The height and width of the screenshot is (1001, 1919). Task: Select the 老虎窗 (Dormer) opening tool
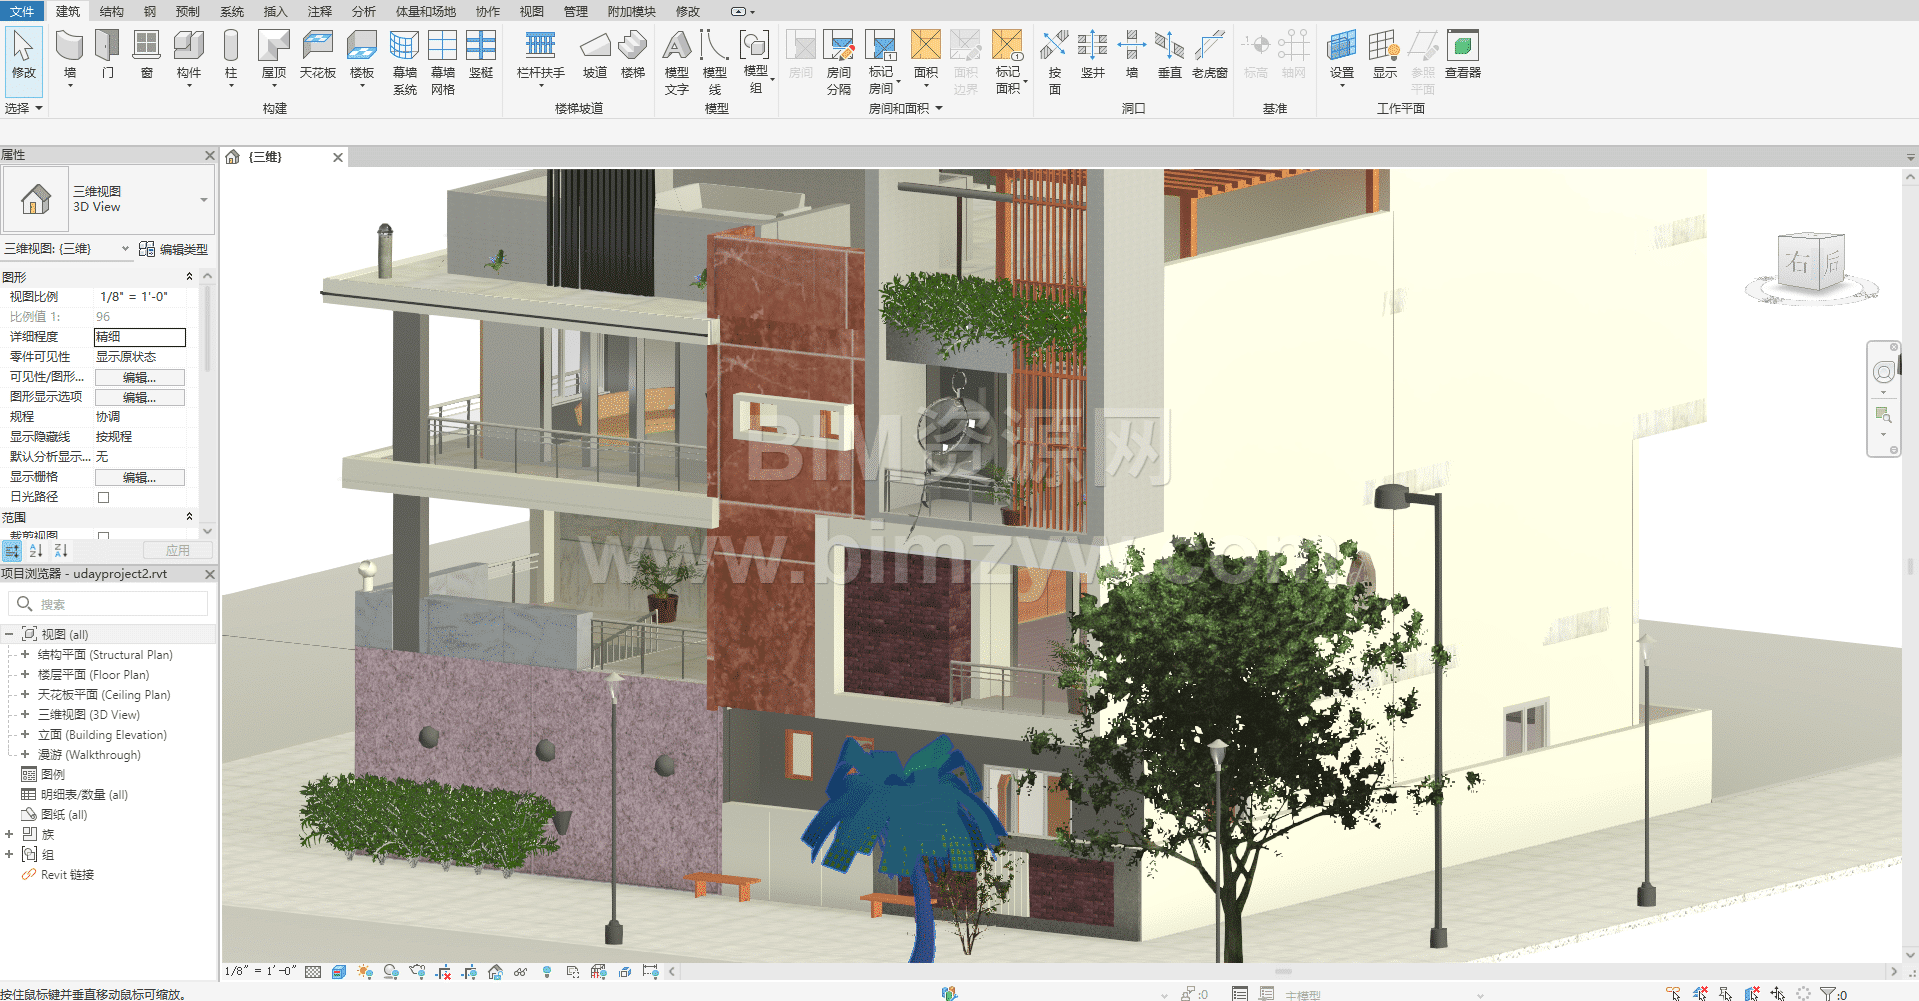click(1209, 55)
